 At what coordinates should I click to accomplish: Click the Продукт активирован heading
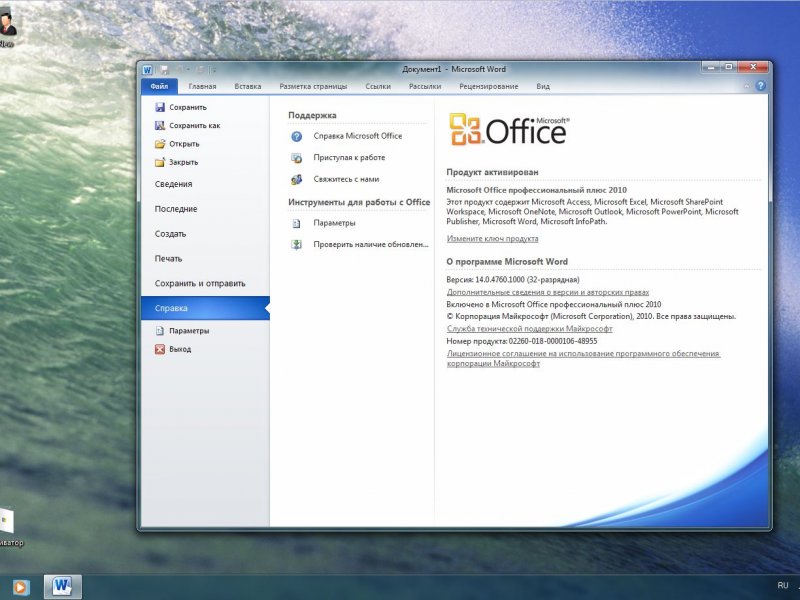pyautogui.click(x=492, y=172)
